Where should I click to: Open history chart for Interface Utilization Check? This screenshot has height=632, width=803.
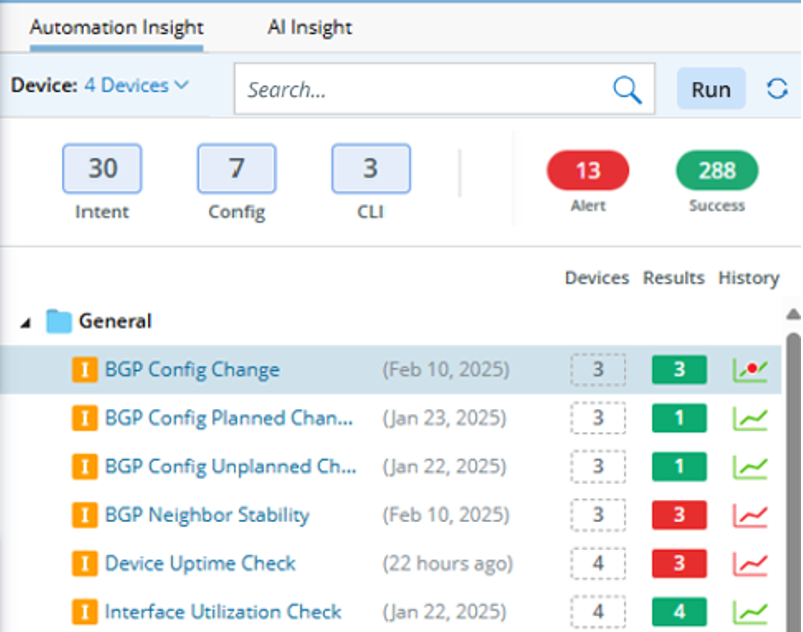pyautogui.click(x=749, y=612)
